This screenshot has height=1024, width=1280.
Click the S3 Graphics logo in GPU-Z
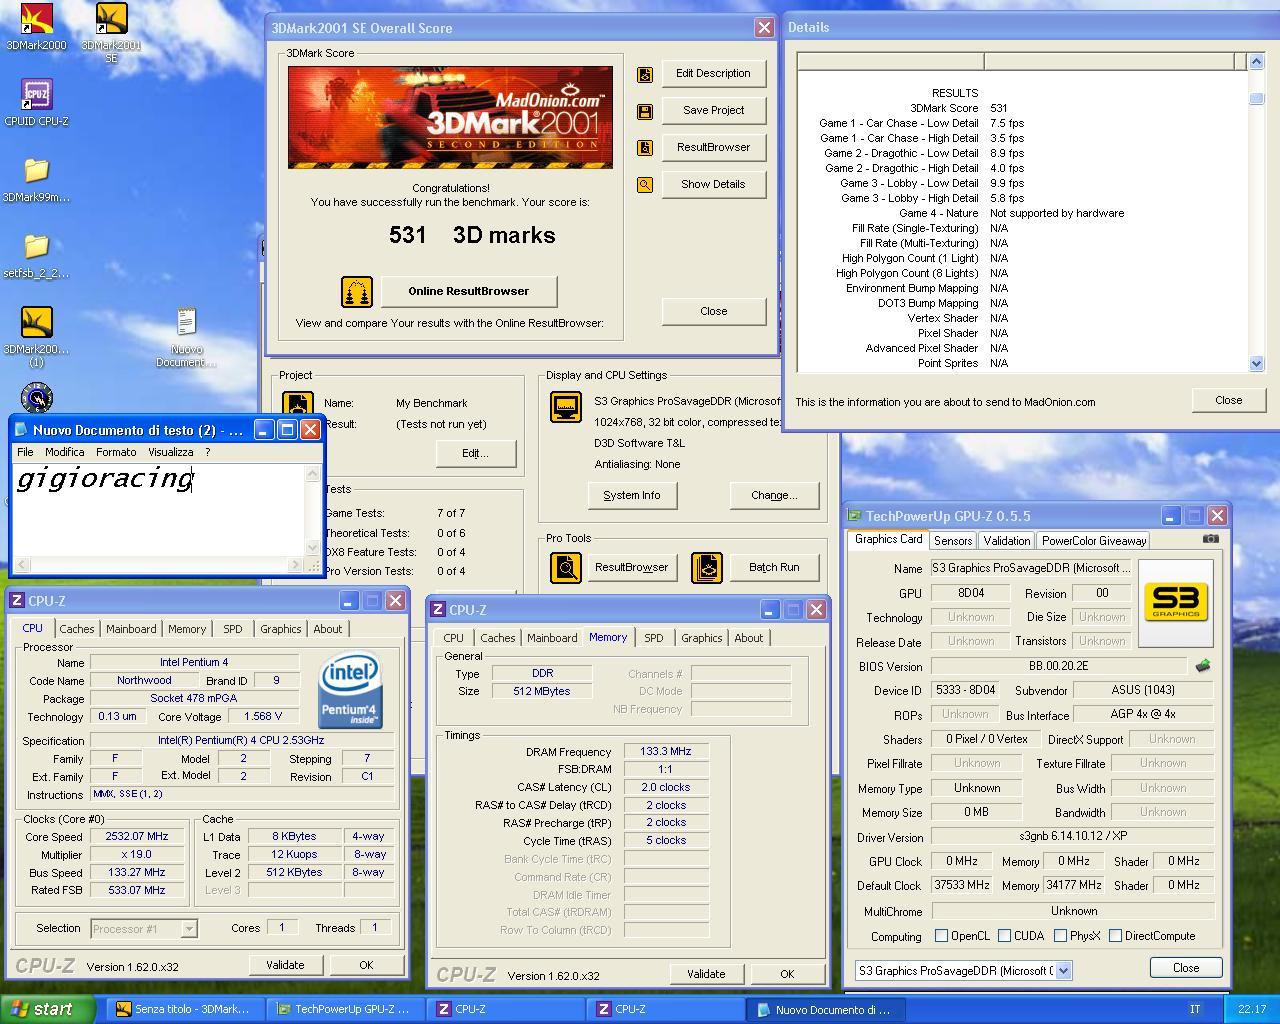coord(1175,602)
